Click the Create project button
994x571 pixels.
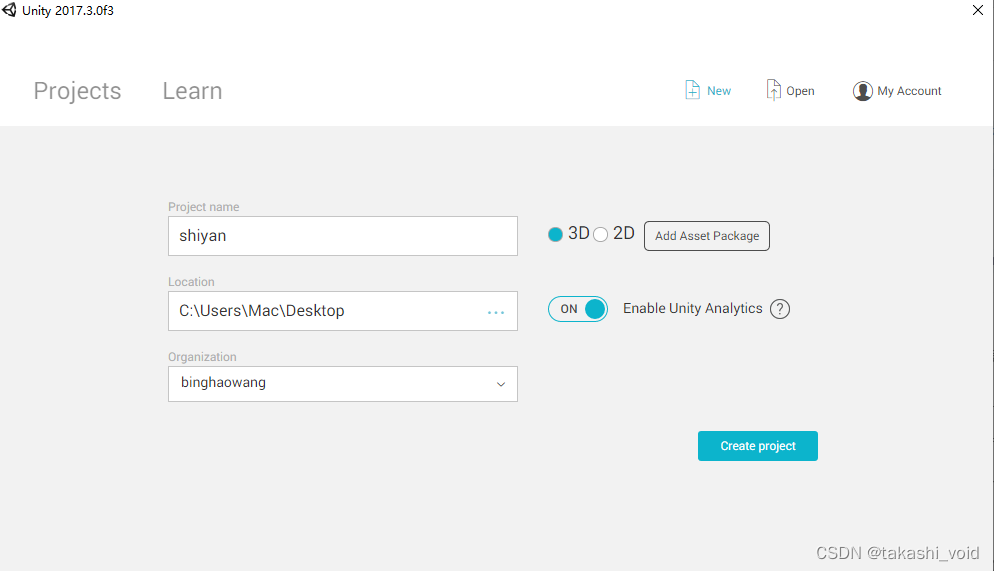pyautogui.click(x=758, y=446)
